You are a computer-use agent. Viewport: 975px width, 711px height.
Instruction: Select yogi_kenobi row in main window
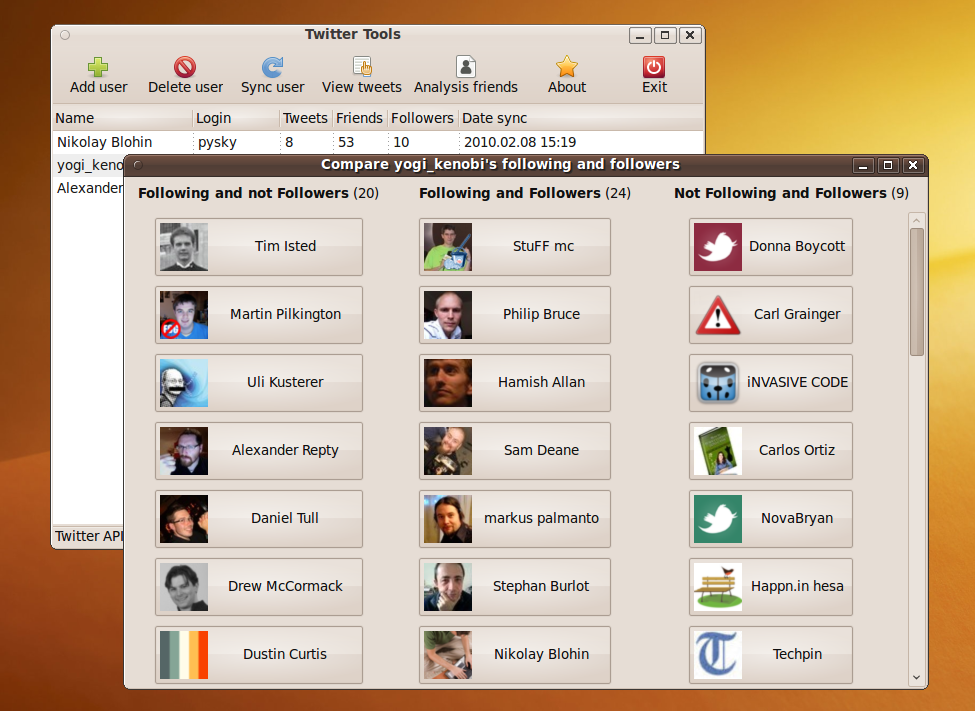[x=89, y=165]
